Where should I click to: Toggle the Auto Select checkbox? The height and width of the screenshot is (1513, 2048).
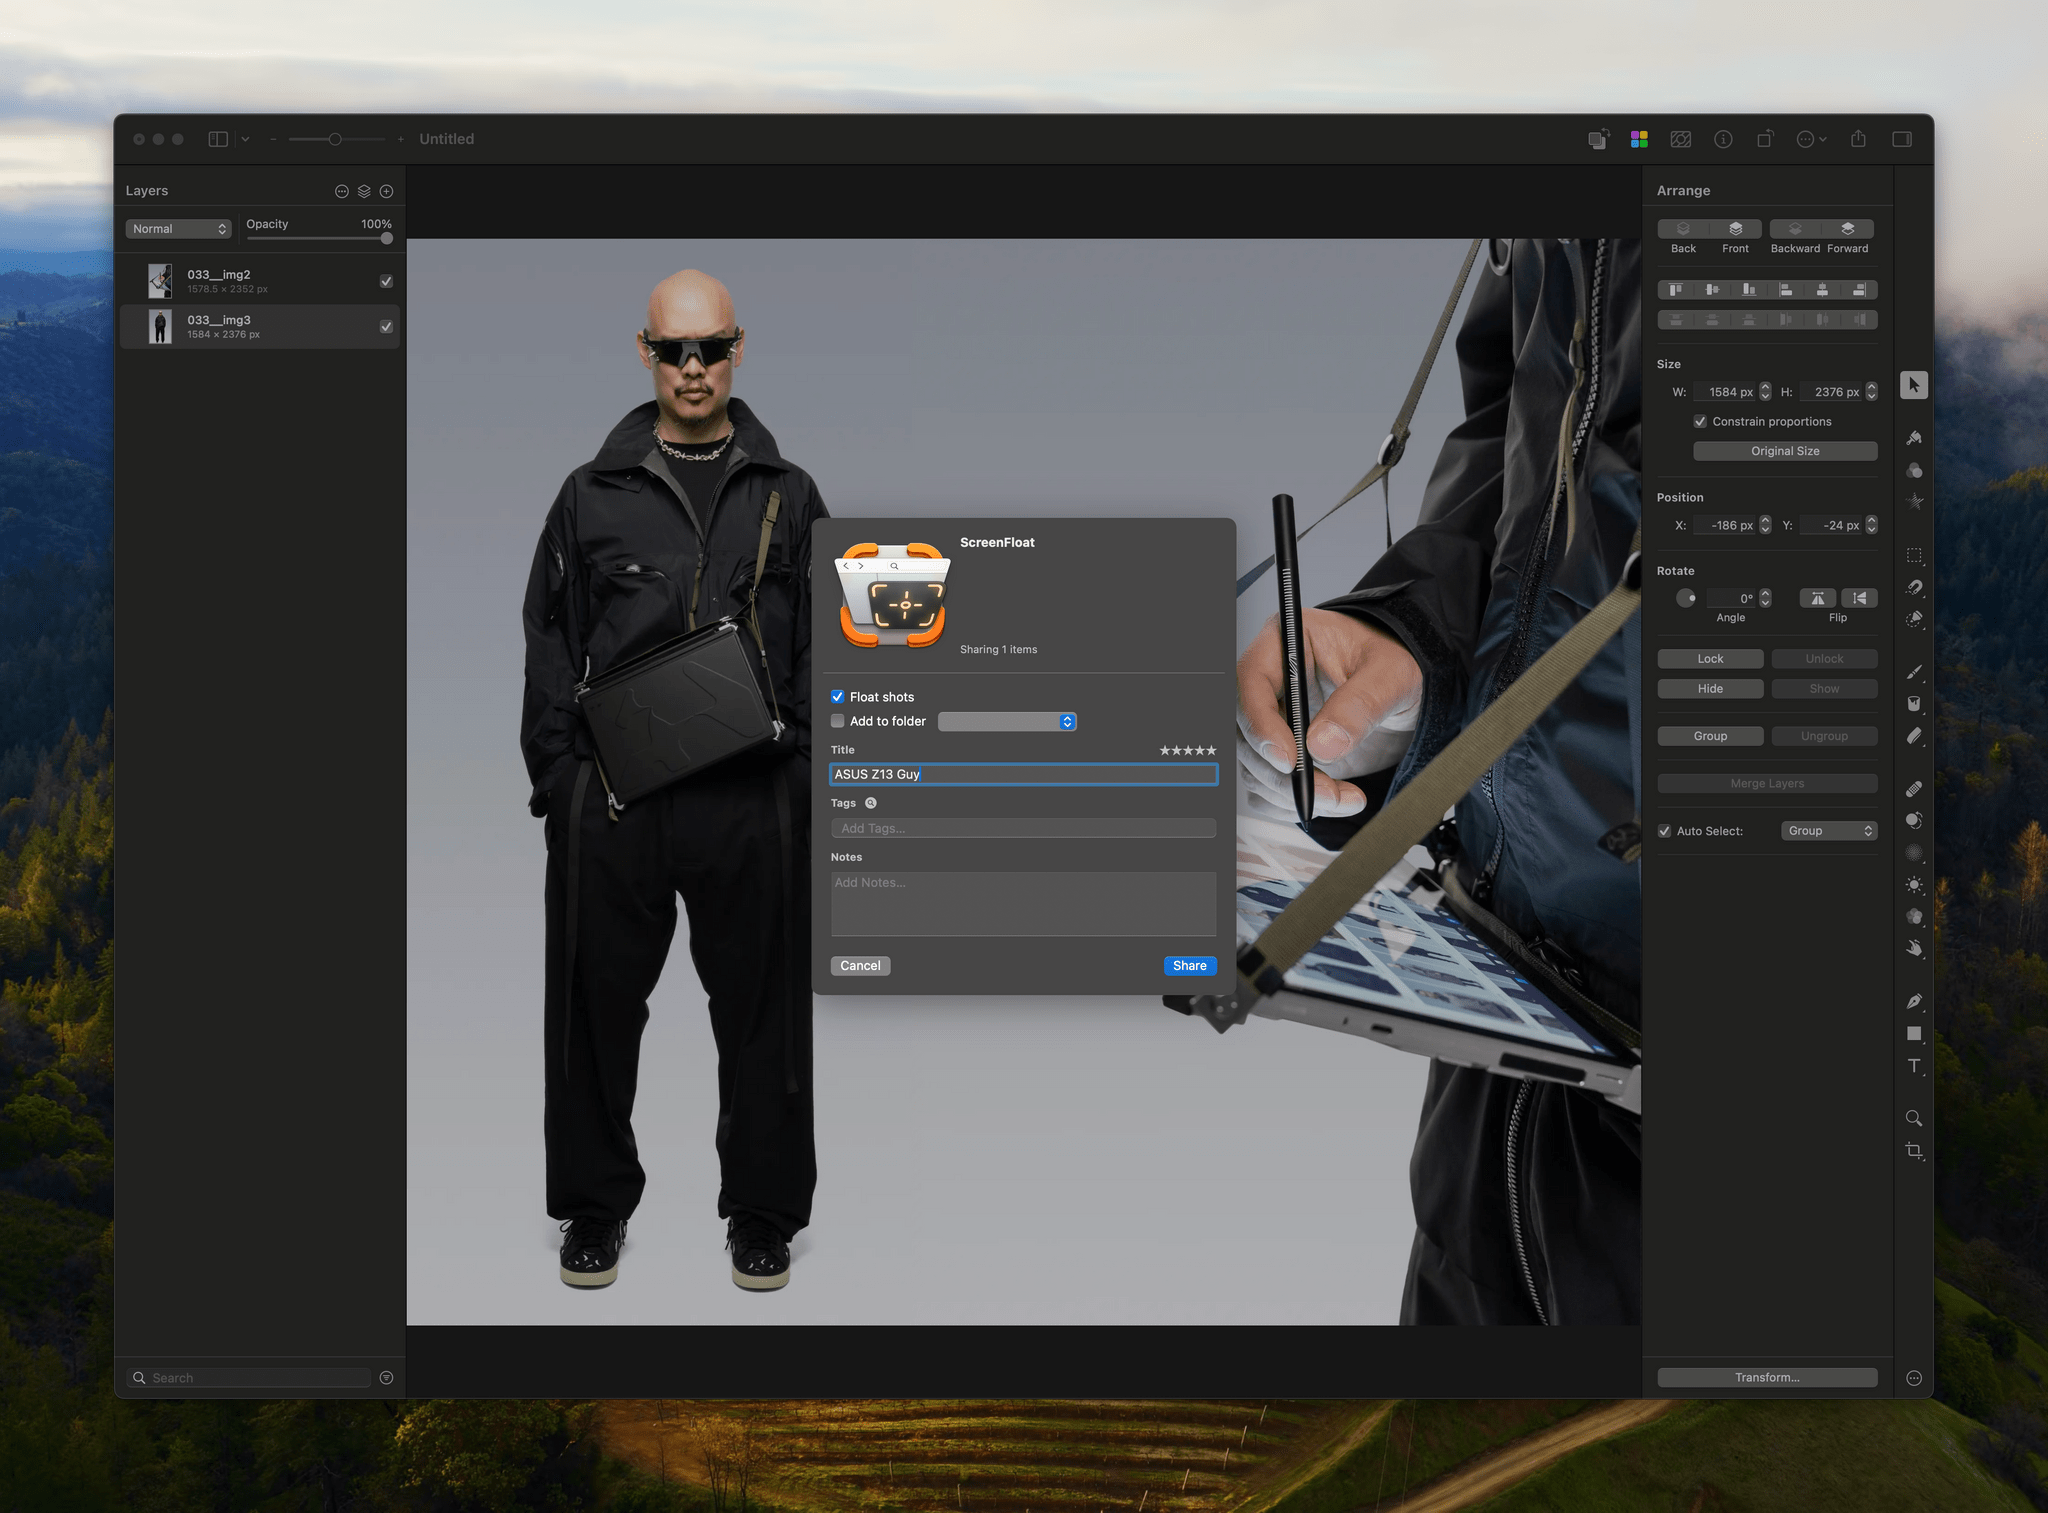point(1665,831)
